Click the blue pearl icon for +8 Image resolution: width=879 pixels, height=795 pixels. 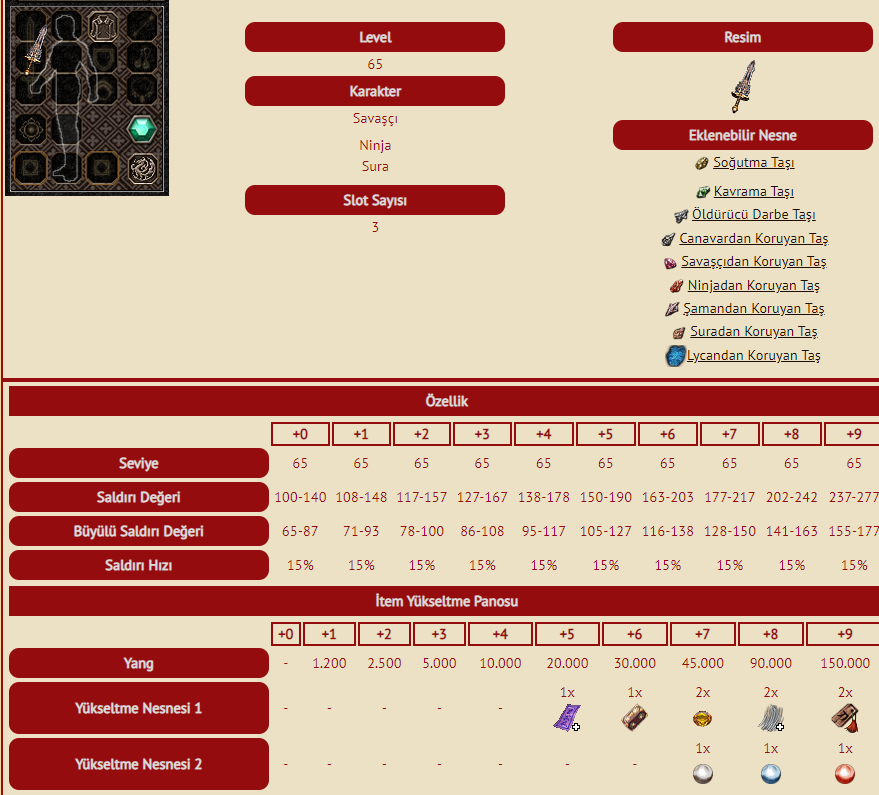(771, 774)
